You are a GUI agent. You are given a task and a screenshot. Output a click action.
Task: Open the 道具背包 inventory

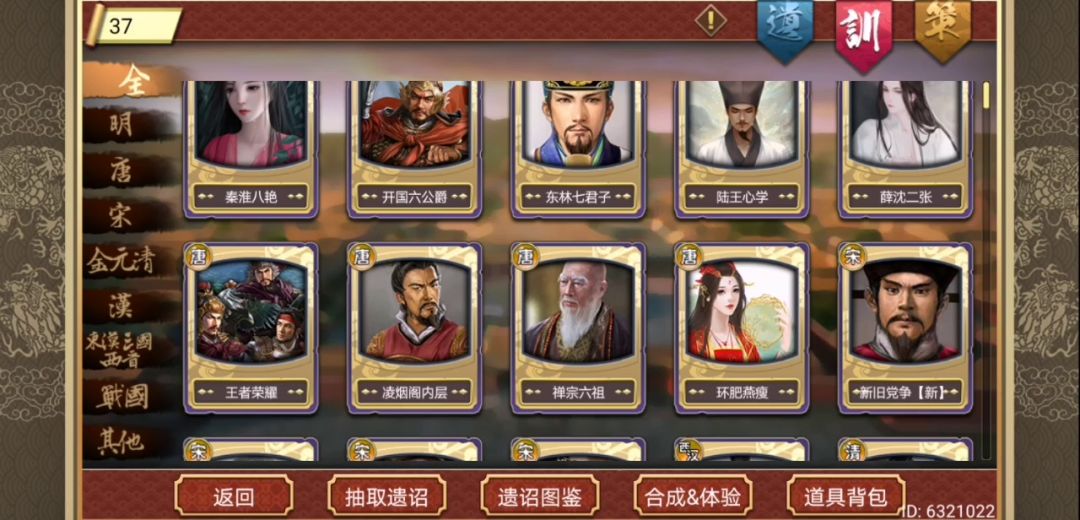point(846,495)
